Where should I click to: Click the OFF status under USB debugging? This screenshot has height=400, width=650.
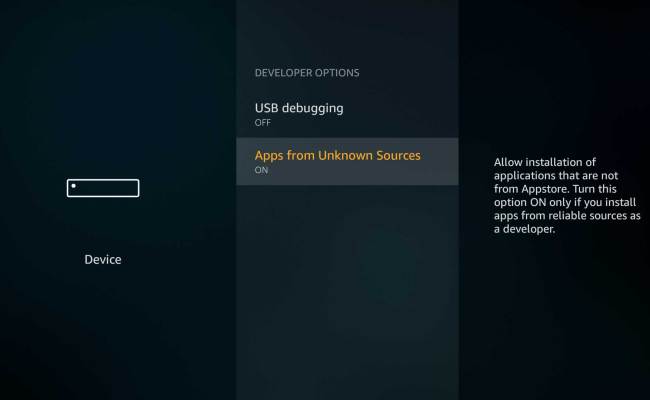(263, 123)
